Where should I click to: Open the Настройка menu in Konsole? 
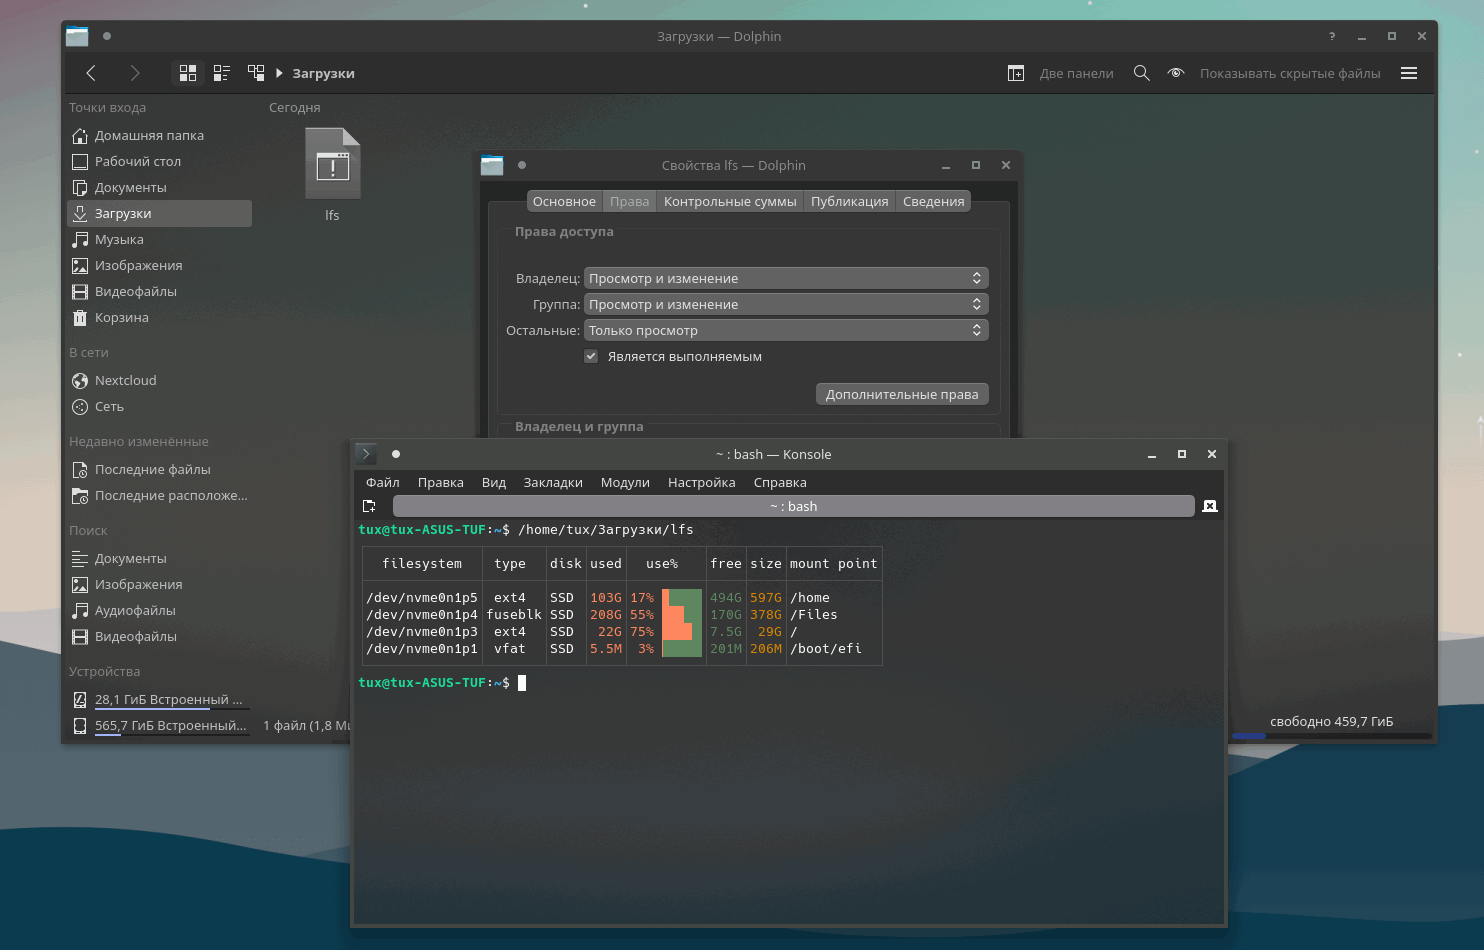702,482
